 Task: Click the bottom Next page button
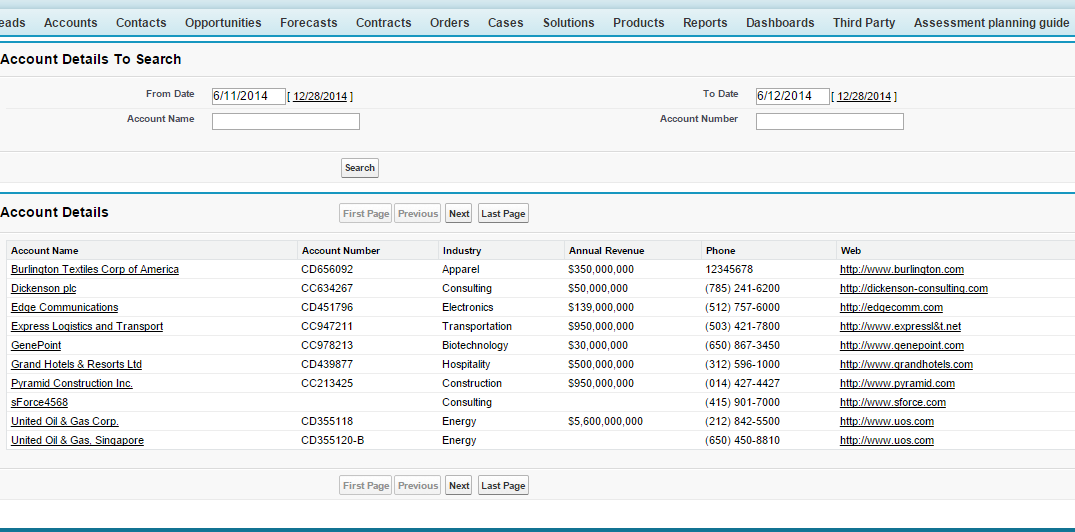coord(459,486)
